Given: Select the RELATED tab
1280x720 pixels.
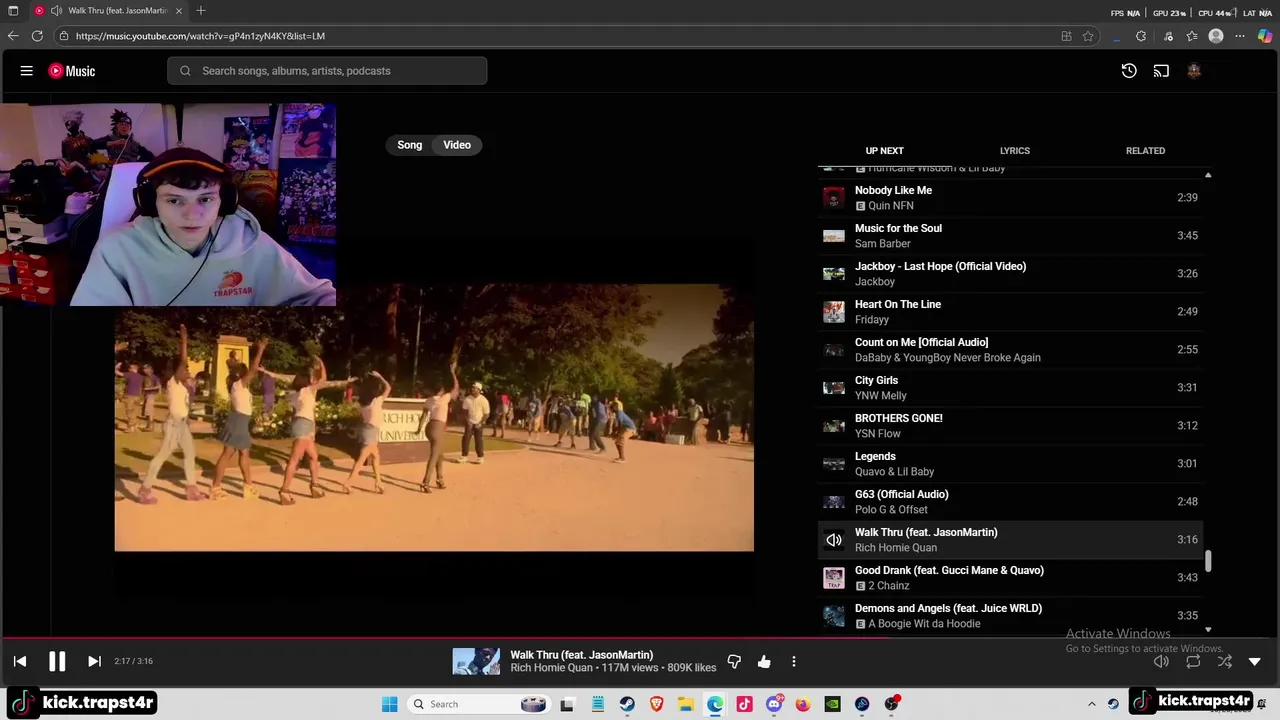Looking at the screenshot, I should [x=1145, y=151].
